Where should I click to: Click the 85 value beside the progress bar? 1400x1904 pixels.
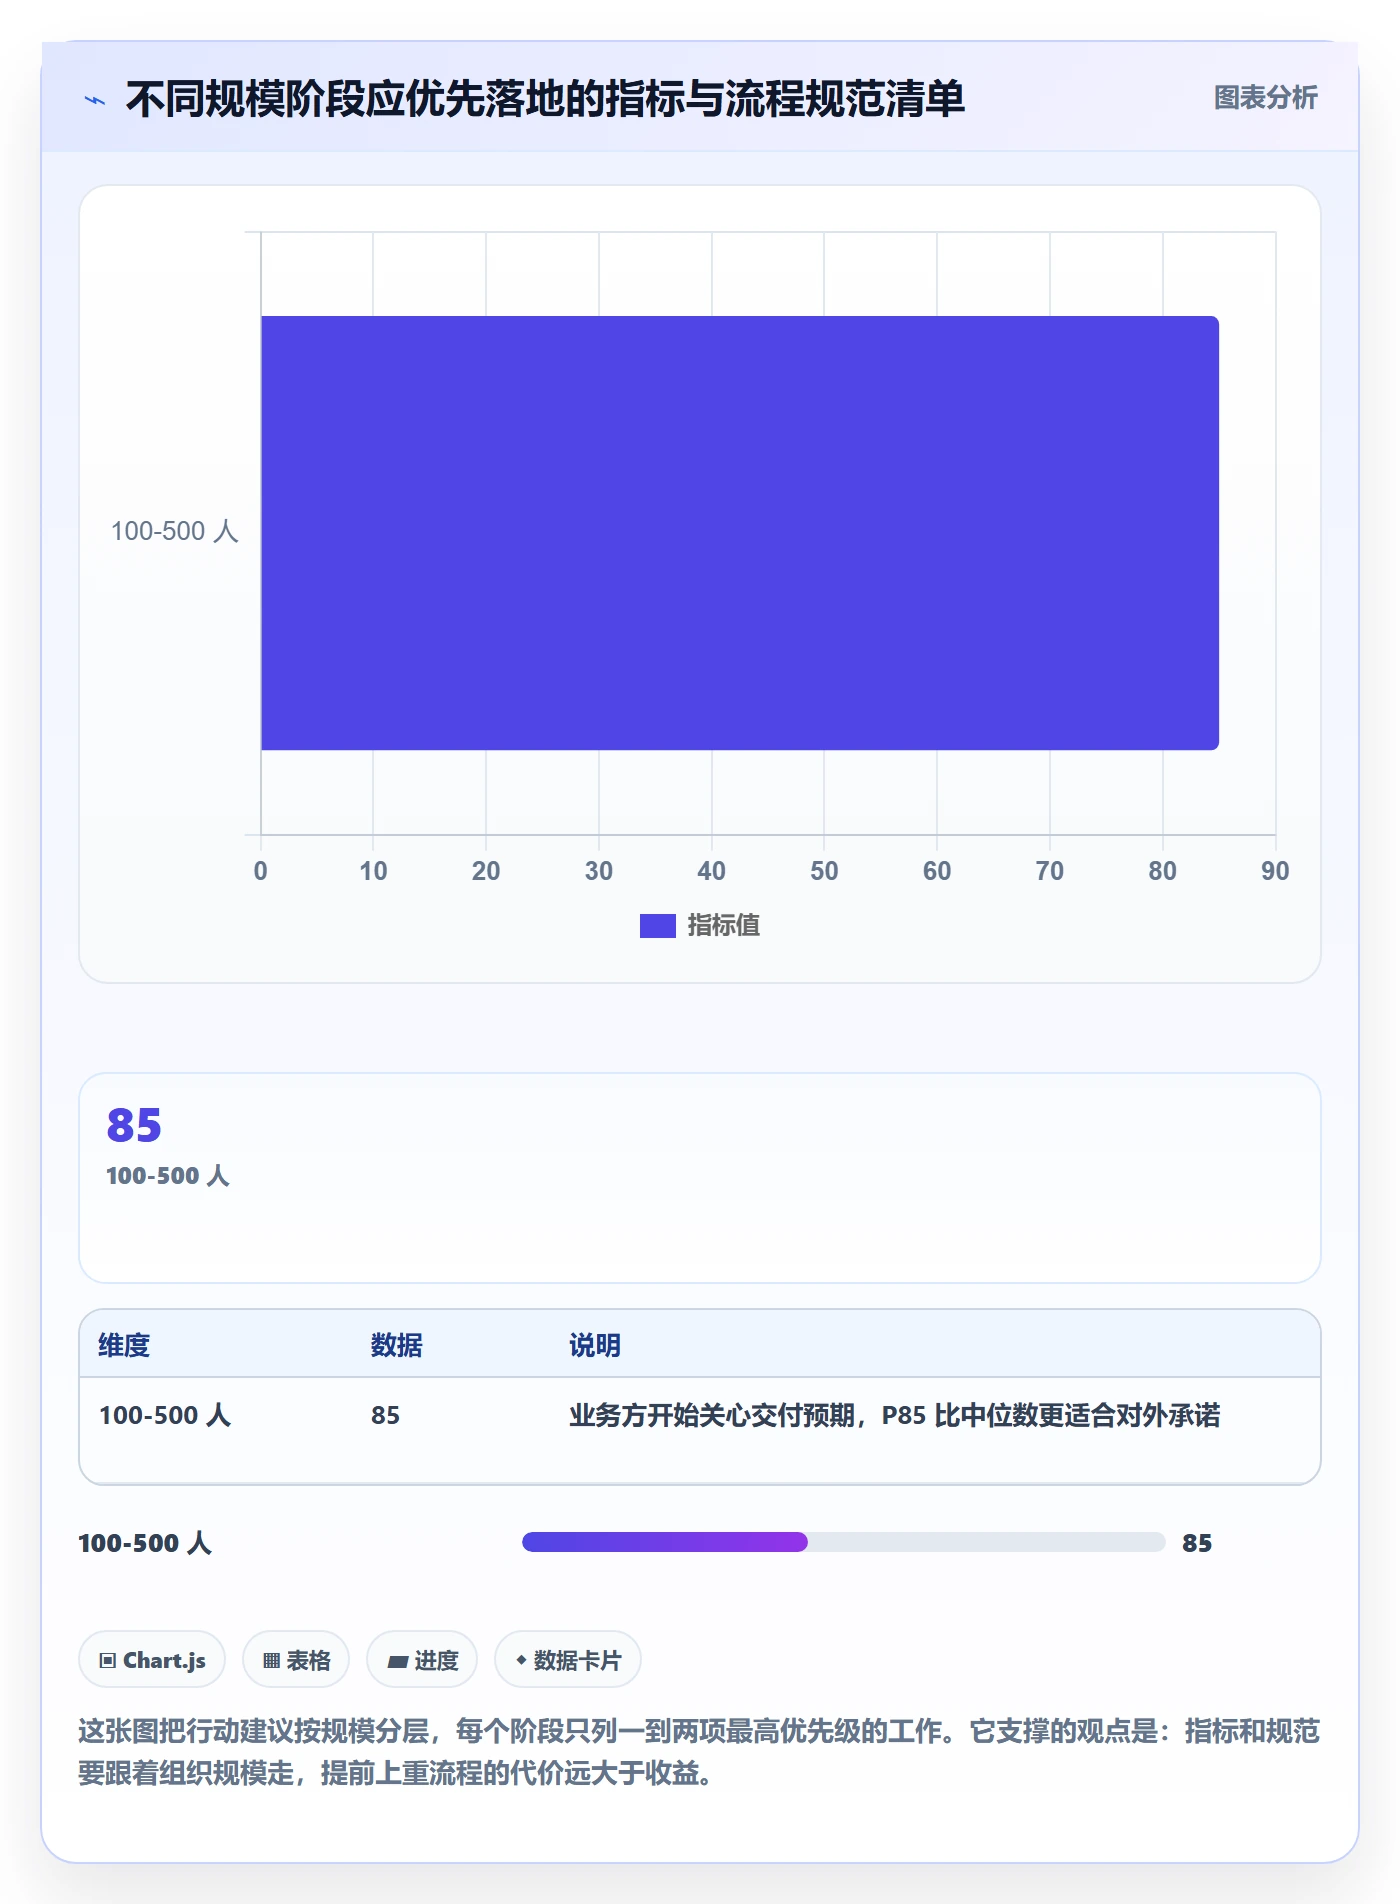(x=1197, y=1543)
